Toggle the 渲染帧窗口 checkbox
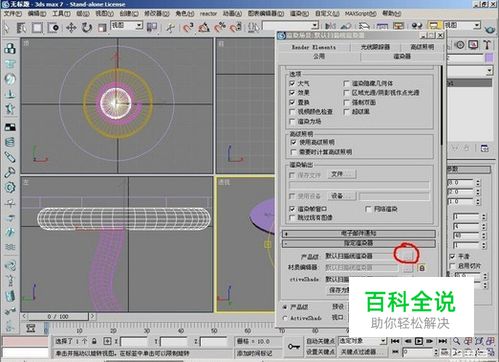Viewport: 499px width, 362px height. point(292,209)
